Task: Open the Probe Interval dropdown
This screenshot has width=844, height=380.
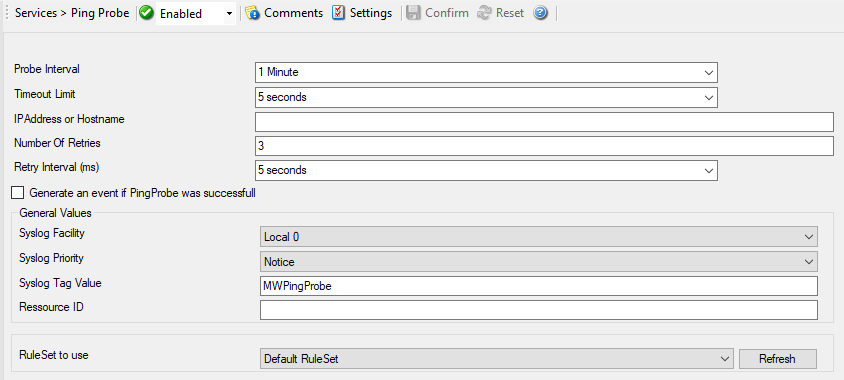Action: coord(486,72)
